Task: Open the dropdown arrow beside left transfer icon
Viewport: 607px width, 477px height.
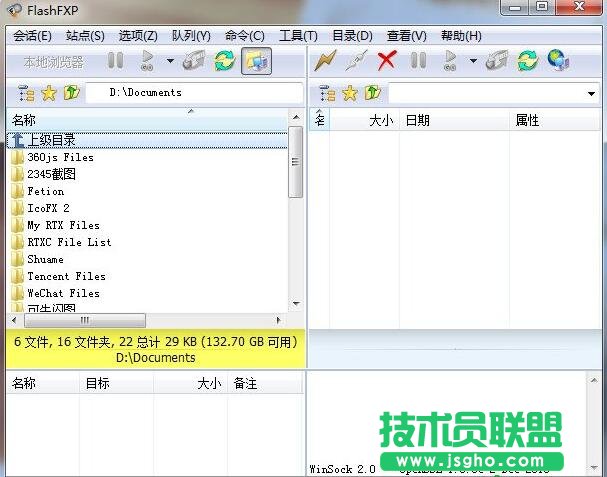Action: 170,61
